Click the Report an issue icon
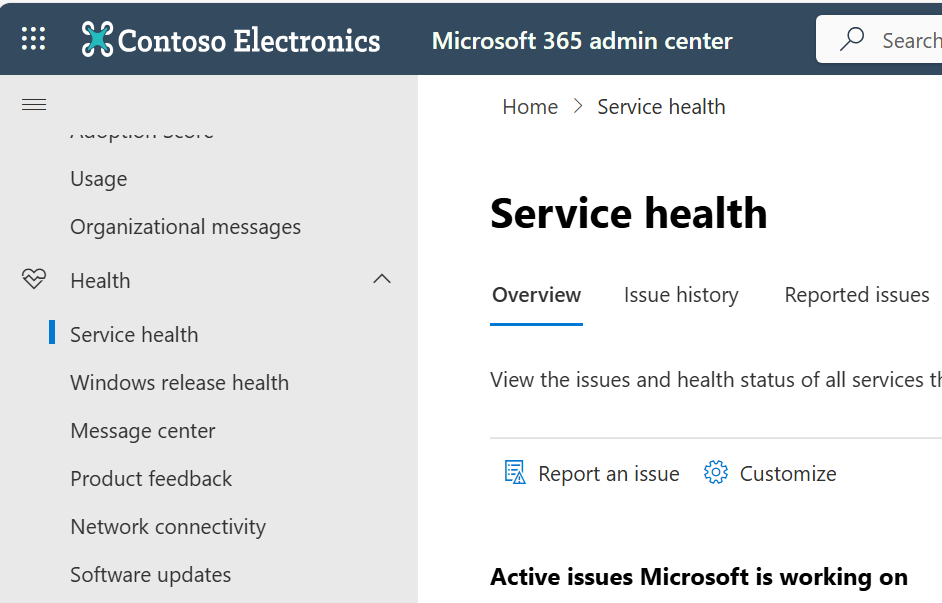This screenshot has height=603, width=942. tap(515, 473)
